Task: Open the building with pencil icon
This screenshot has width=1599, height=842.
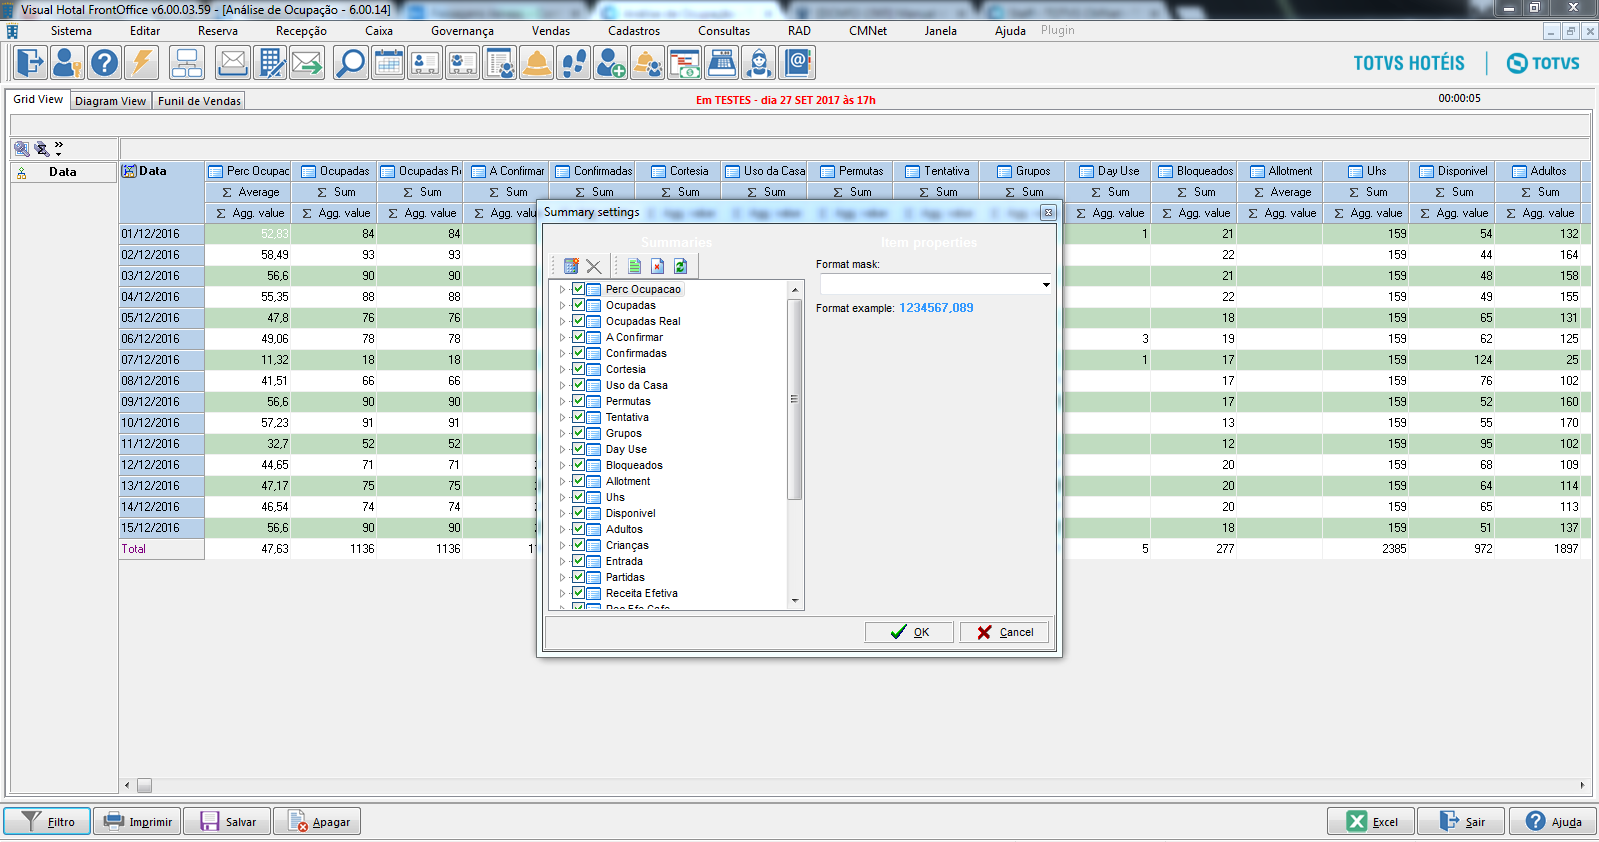Action: click(x=270, y=63)
